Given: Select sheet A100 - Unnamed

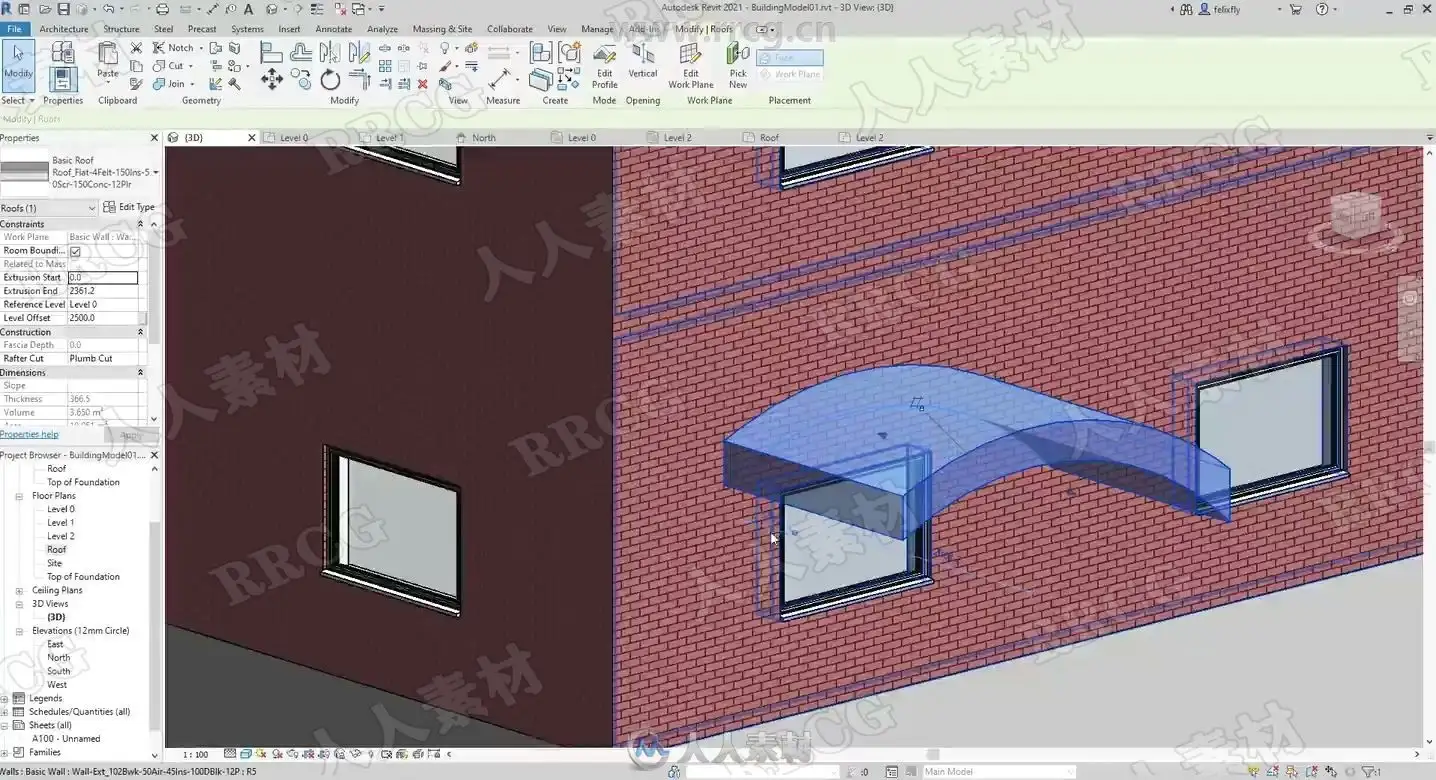Looking at the screenshot, I should coord(66,739).
